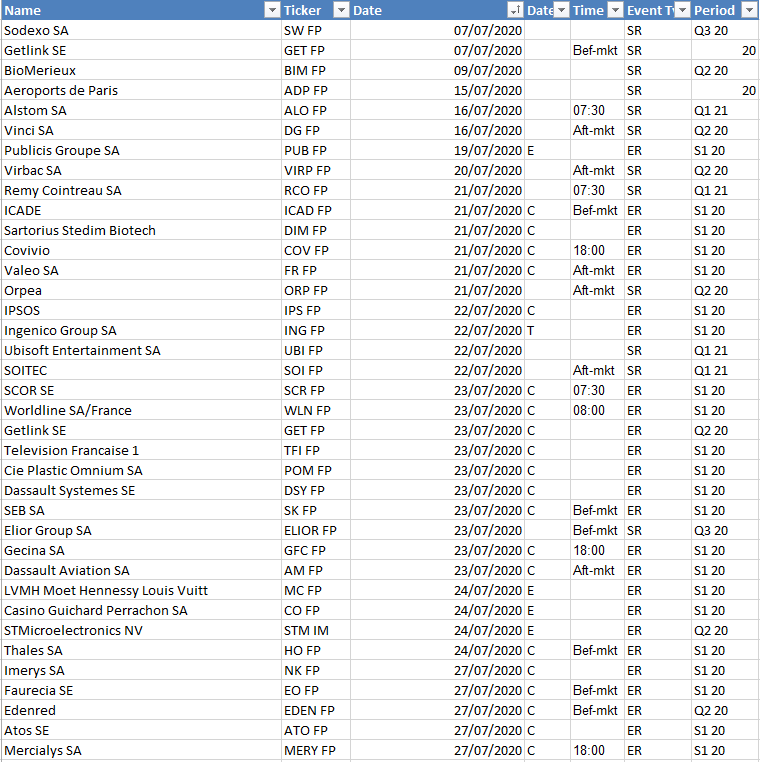This screenshot has width=760, height=762.
Task: Select the Ingenico Group SA cell
Action: [x=141, y=330]
